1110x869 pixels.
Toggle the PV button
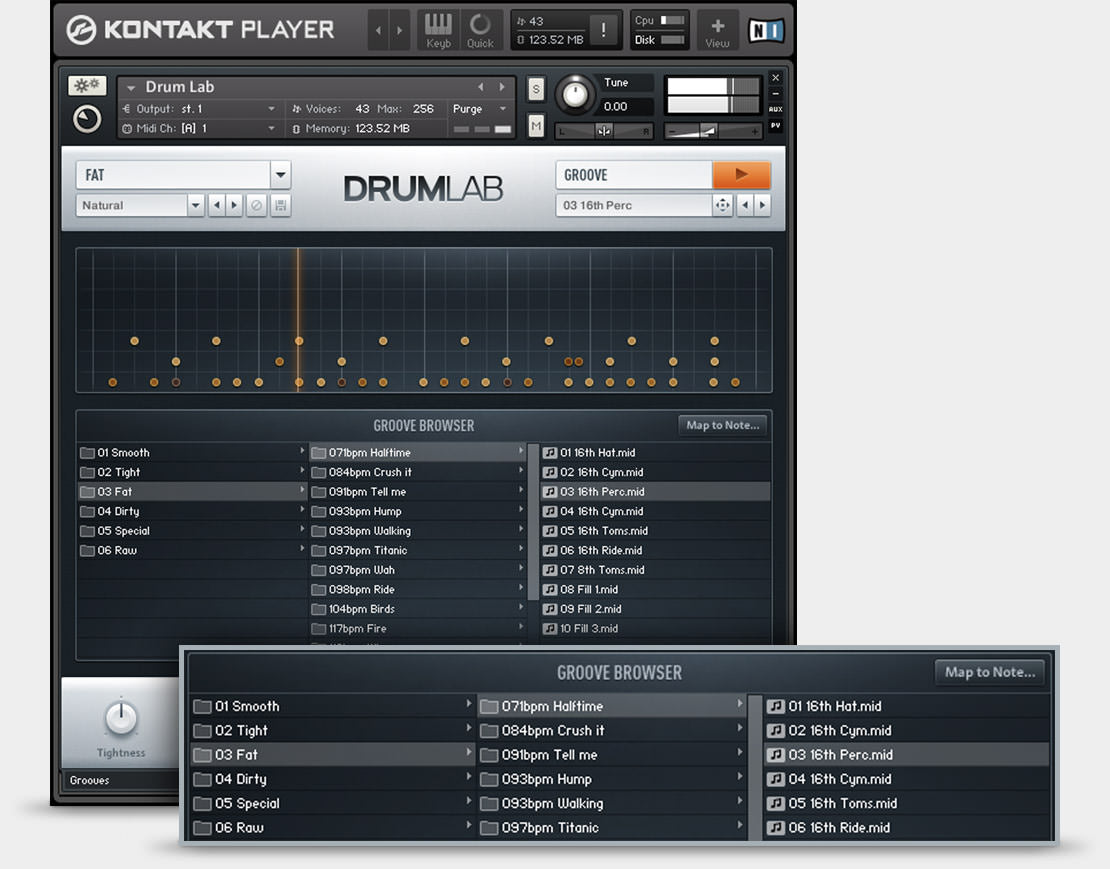coord(776,125)
